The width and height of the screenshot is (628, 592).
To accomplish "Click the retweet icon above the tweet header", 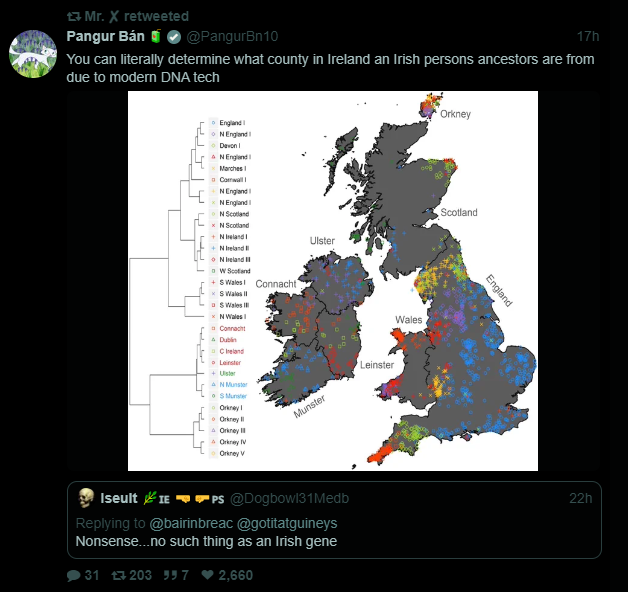I will (73, 15).
